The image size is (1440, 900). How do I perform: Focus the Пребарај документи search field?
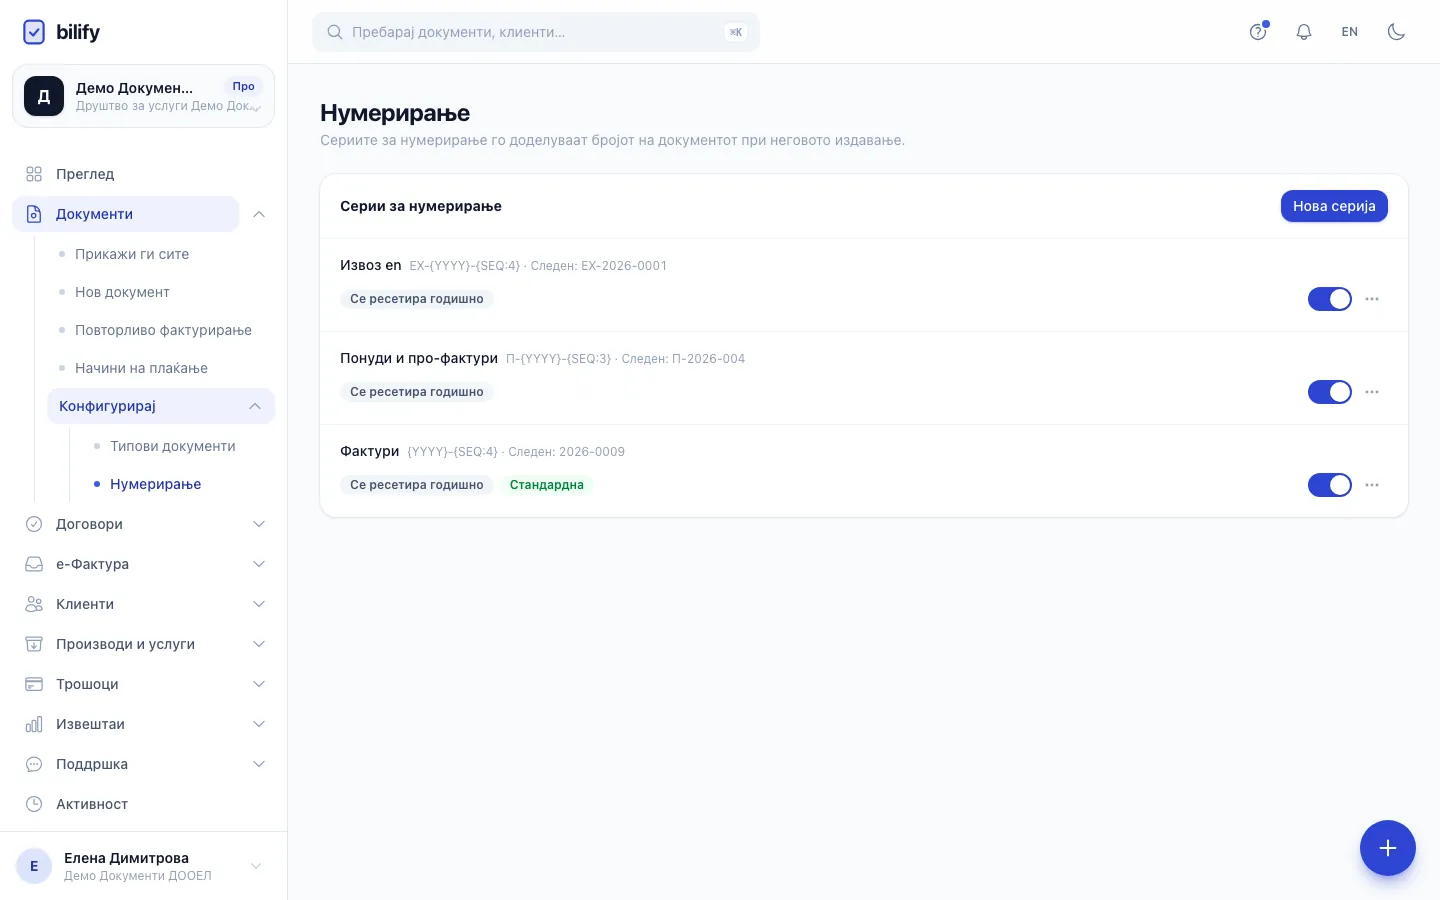536,32
